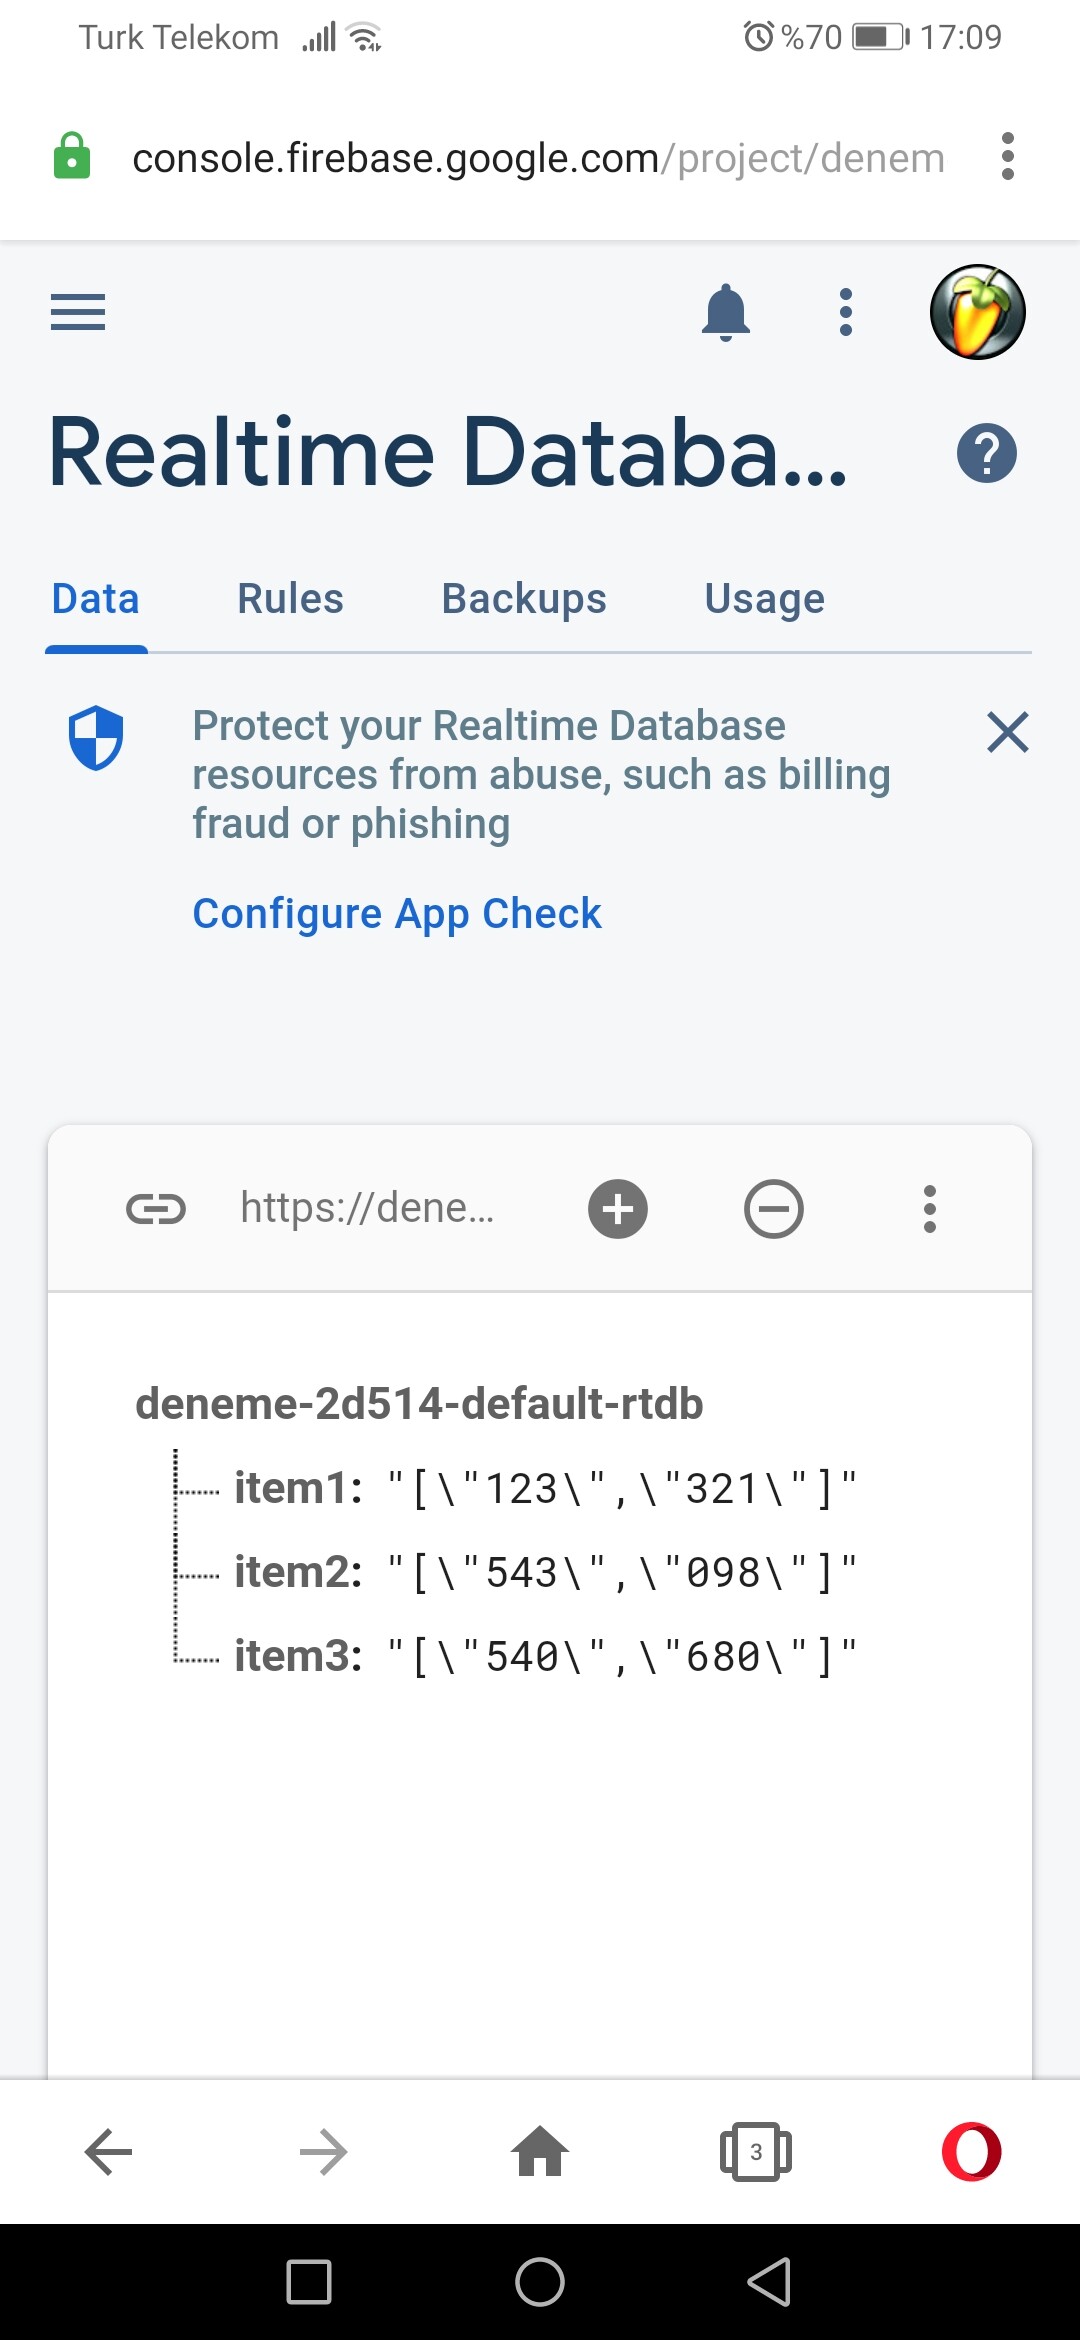1080x2340 pixels.
Task: Click the database URL link icon
Action: click(156, 1209)
